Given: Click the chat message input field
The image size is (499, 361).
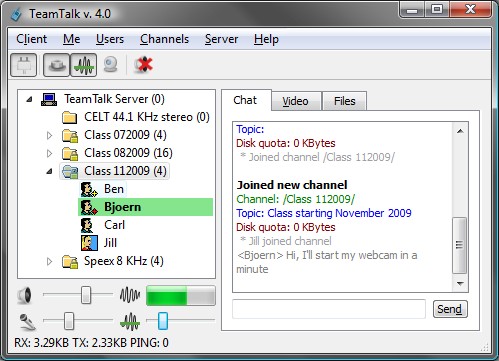Looking at the screenshot, I should [329, 309].
